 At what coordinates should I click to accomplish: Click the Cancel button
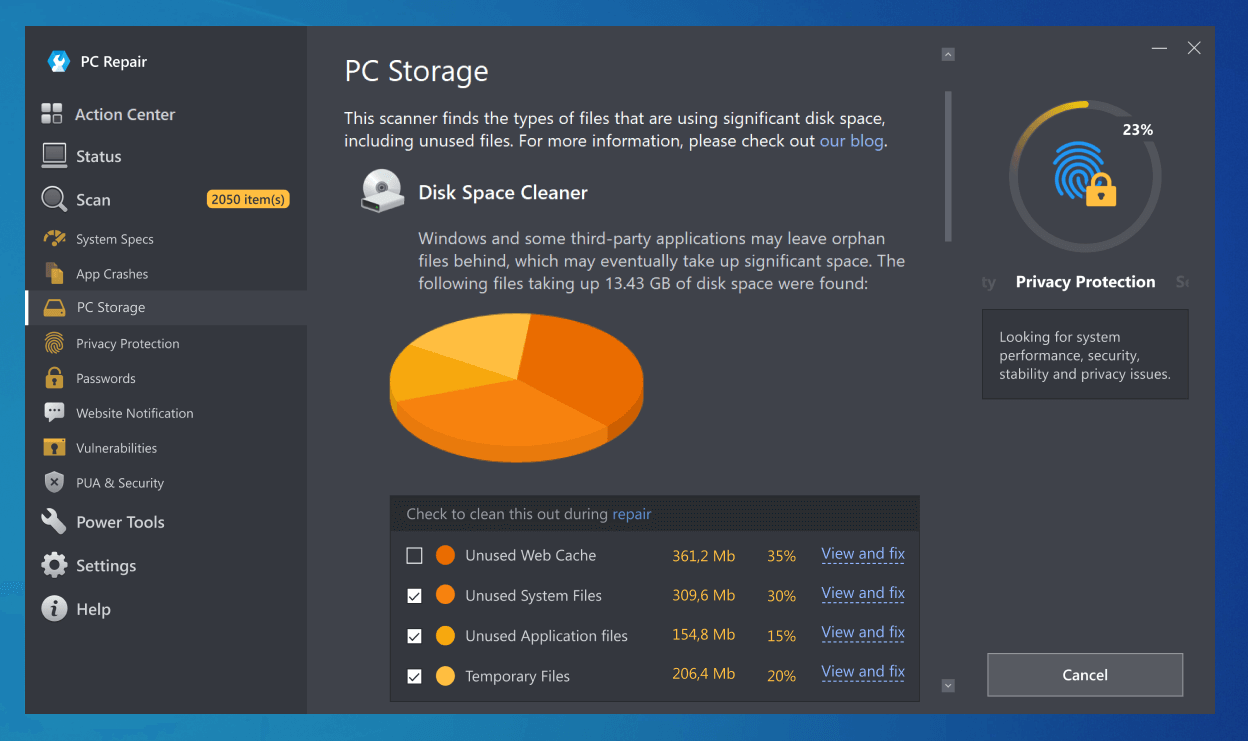tap(1084, 675)
